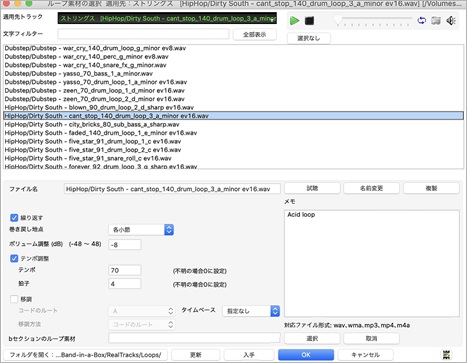Viewport: 467px width, 363px height.
Task: Select war_cry_140_snare_fx_g_minor.wav
Action: 233,65
